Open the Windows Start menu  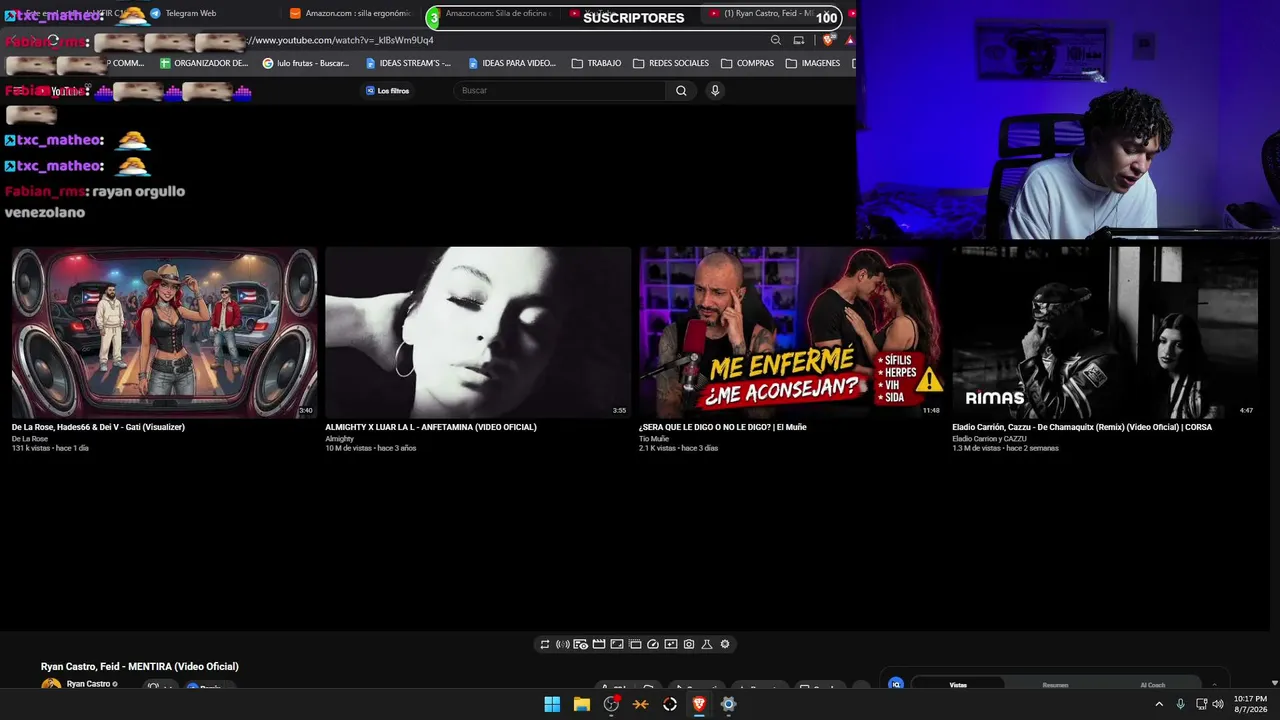pos(552,704)
